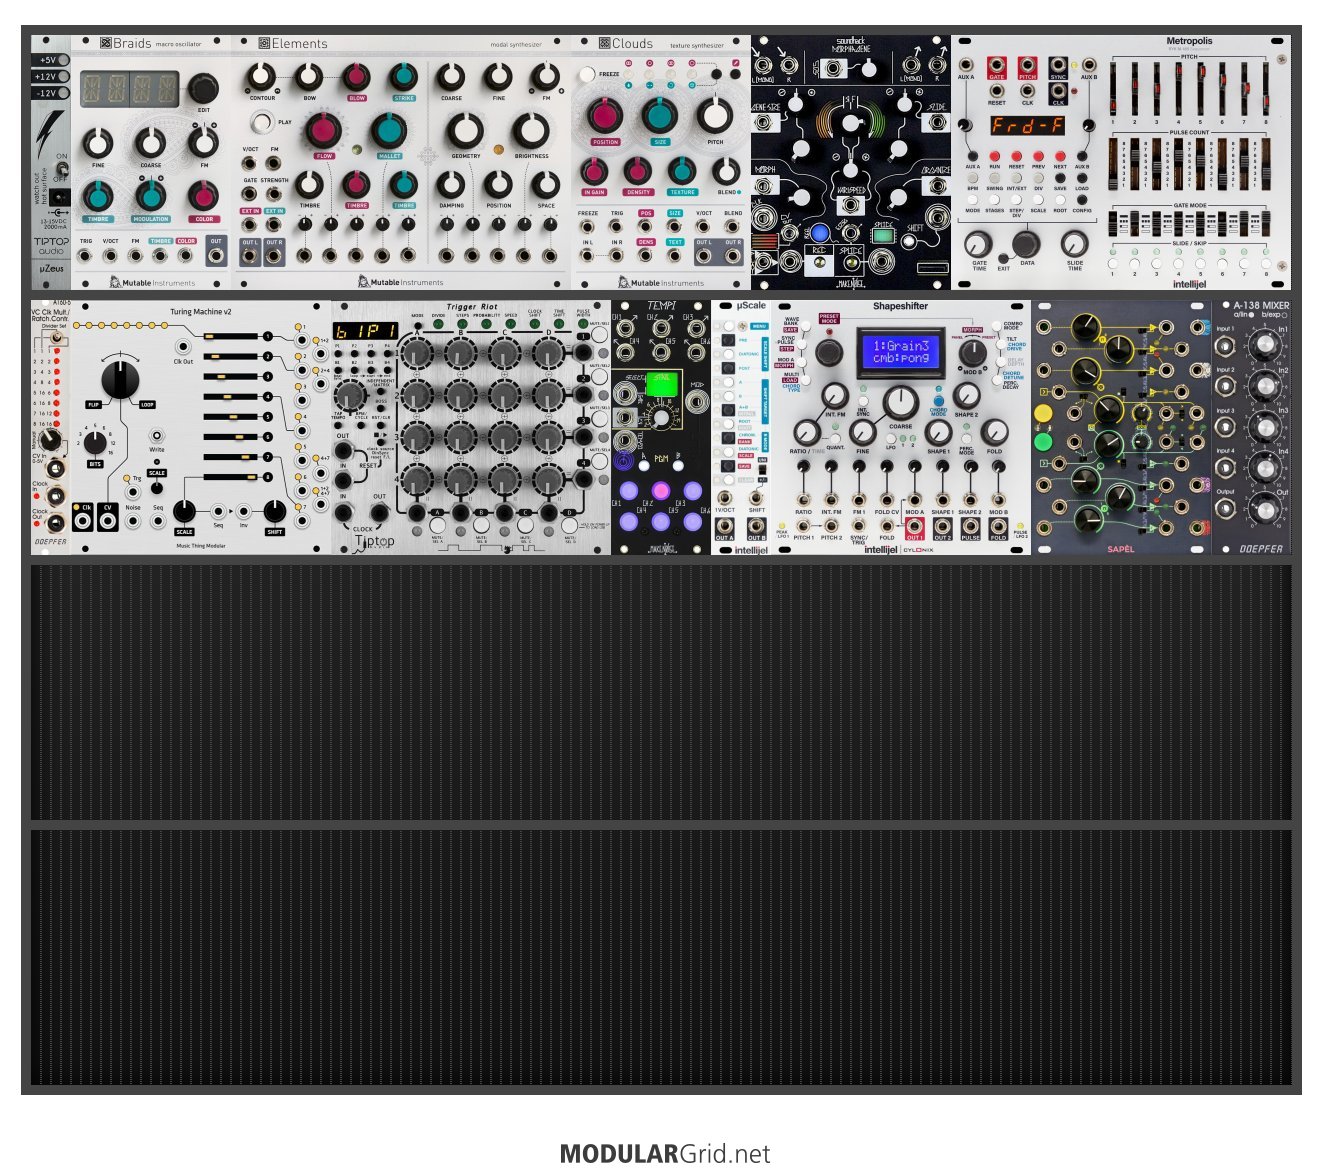Image resolution: width=1332 pixels, height=1175 pixels.
Task: Click the Turing Machine Clk Out jack
Action: [183, 347]
